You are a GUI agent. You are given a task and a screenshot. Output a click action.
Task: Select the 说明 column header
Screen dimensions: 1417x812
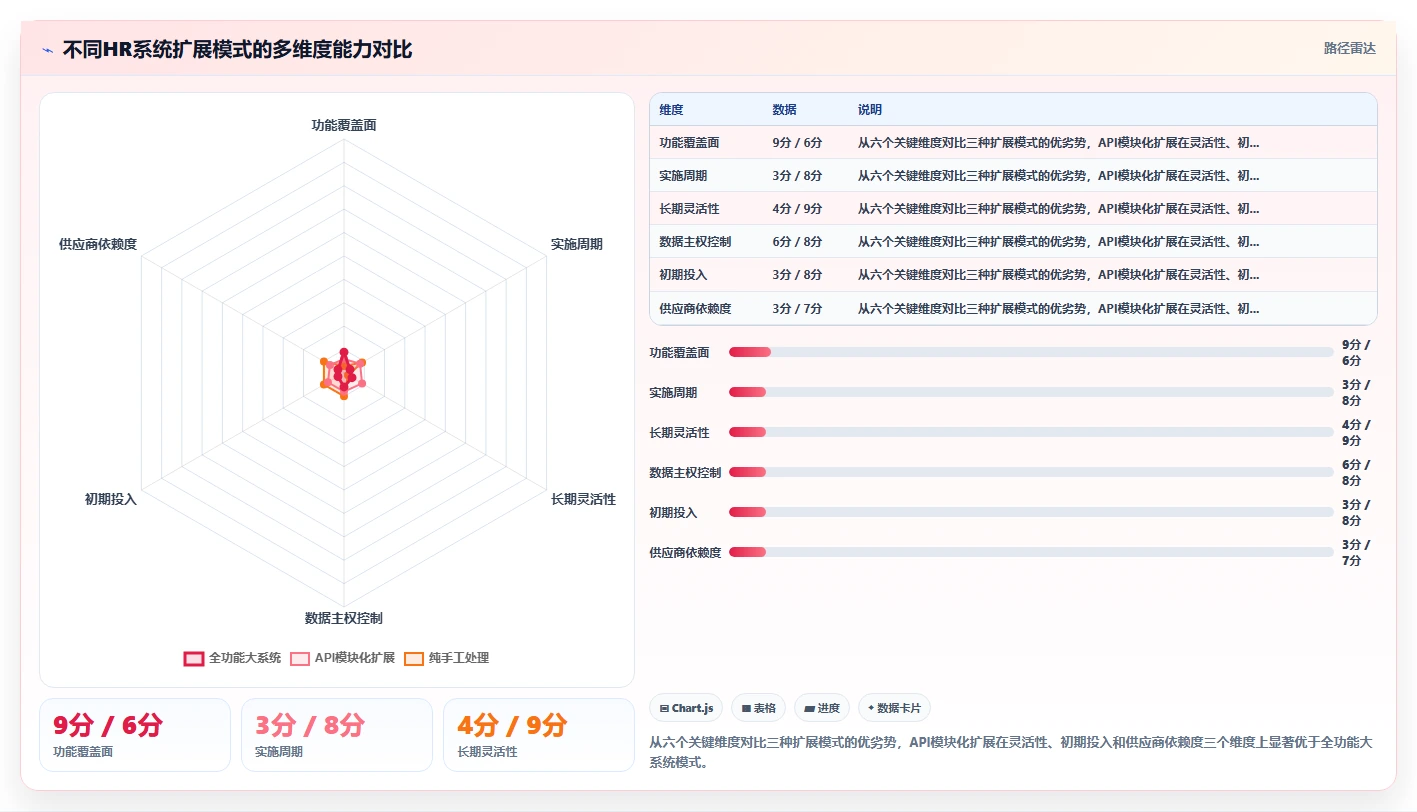tap(870, 110)
